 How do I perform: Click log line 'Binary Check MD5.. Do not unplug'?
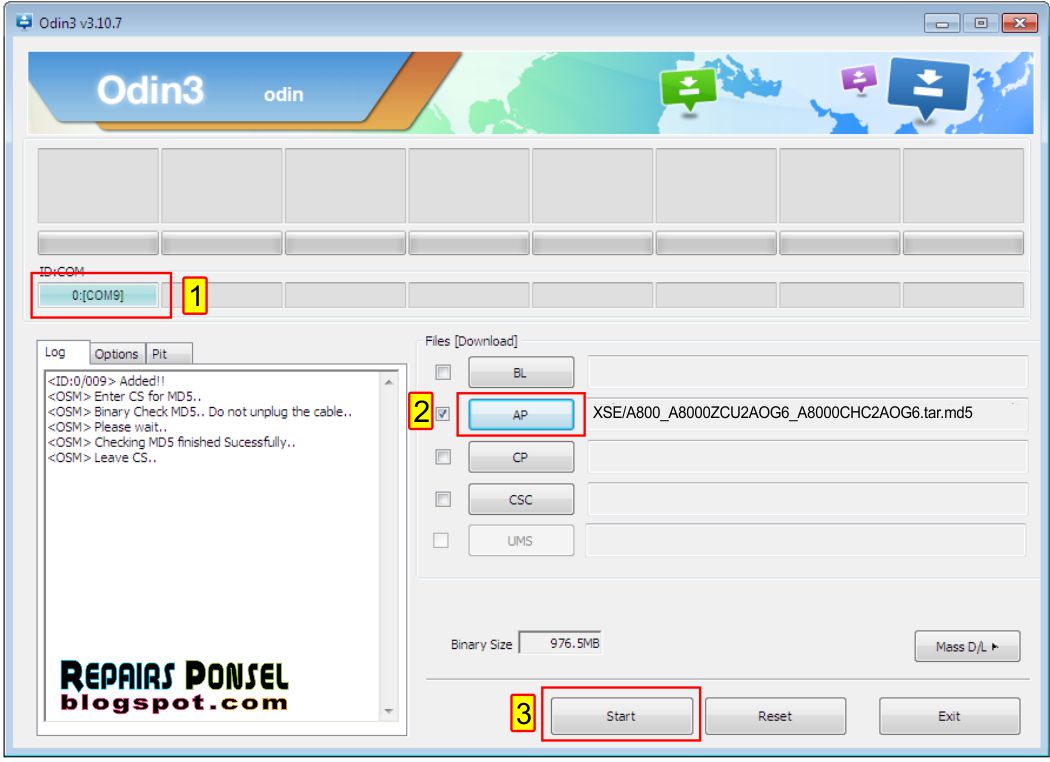[200, 412]
